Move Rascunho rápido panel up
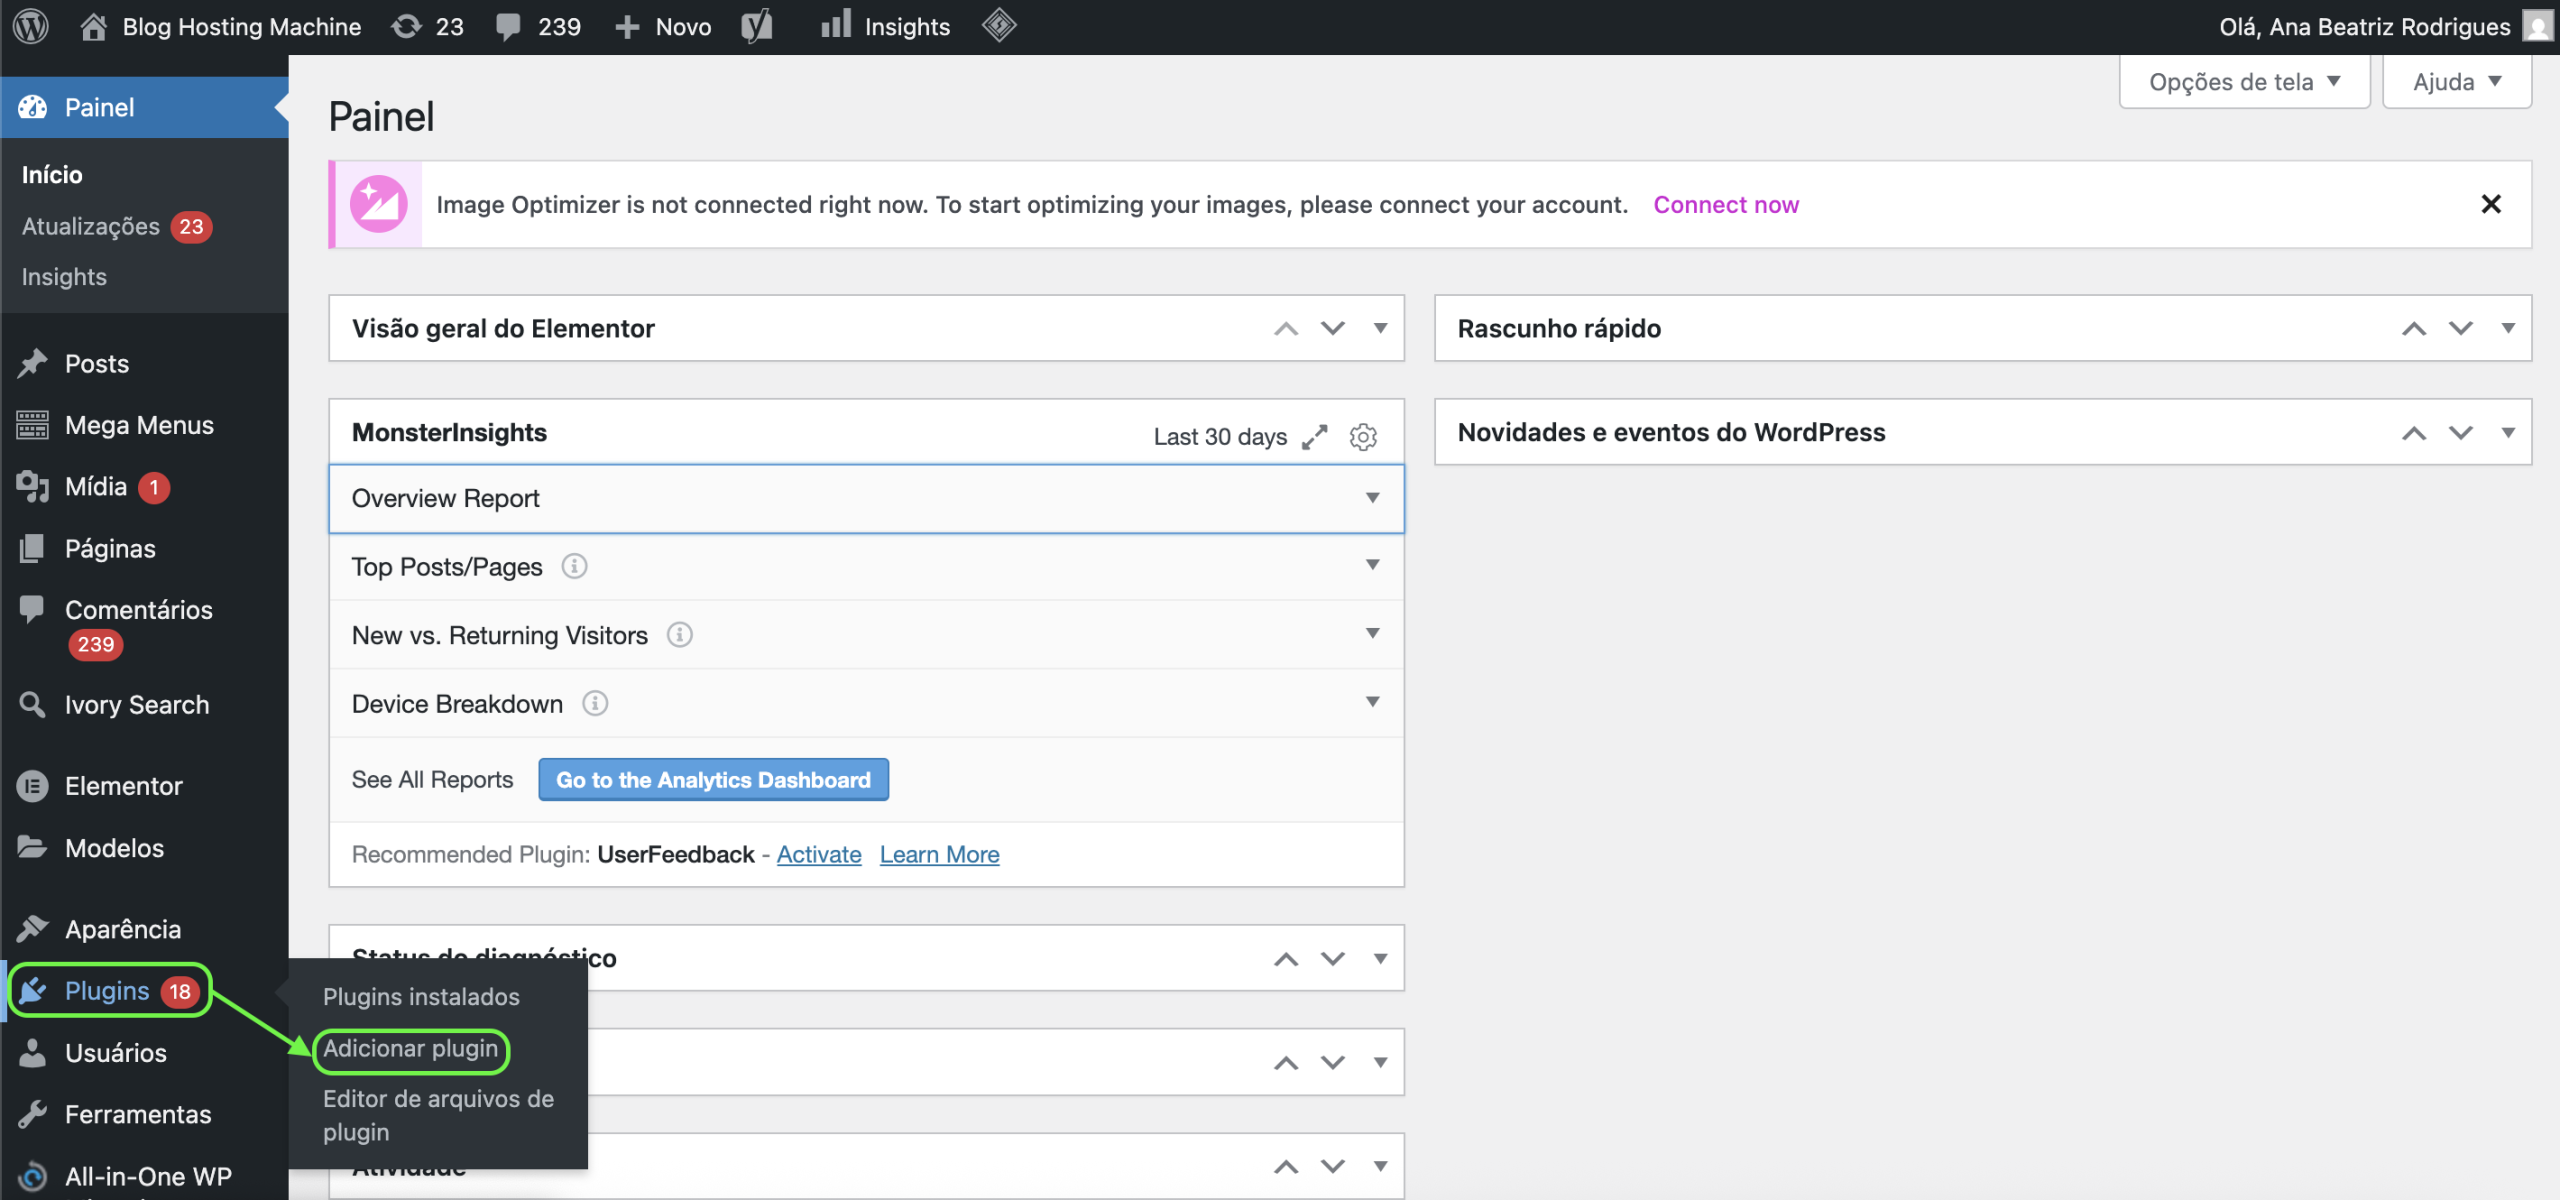 [x=2414, y=328]
